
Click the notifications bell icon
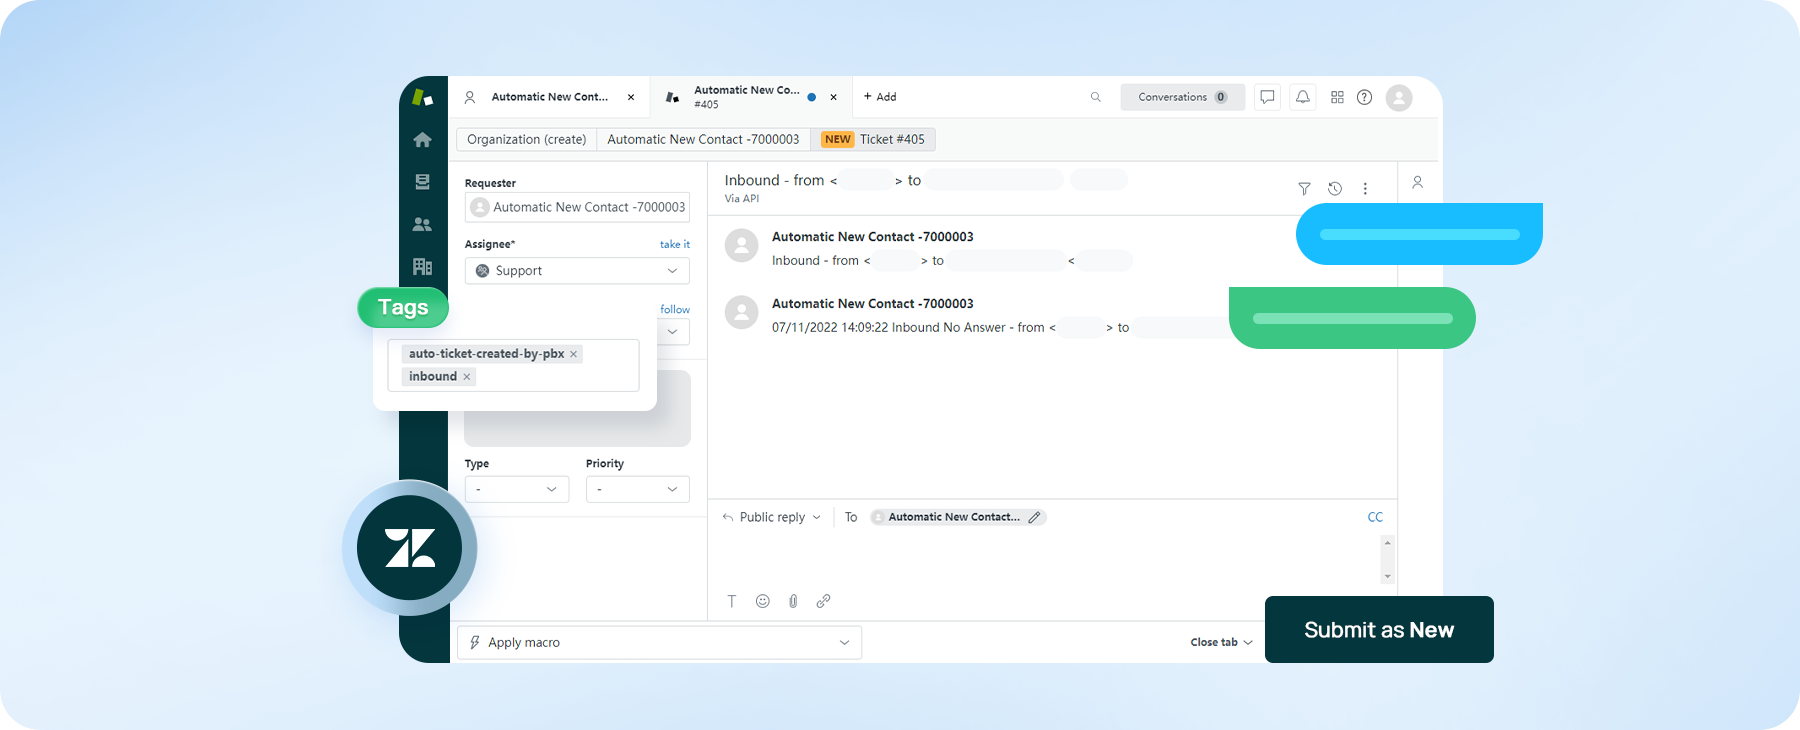[x=1302, y=97]
